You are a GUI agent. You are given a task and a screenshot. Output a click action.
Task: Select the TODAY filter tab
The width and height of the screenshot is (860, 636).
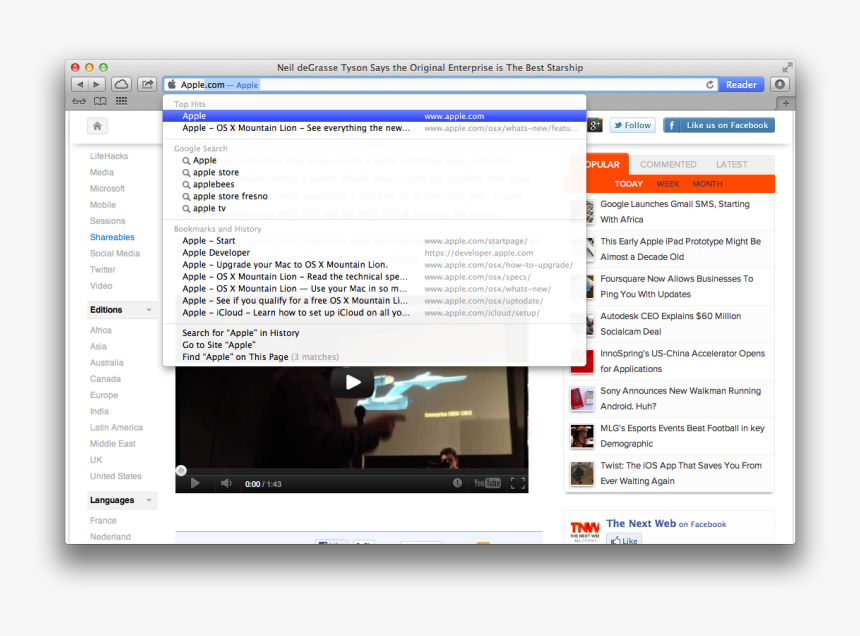pyautogui.click(x=628, y=184)
